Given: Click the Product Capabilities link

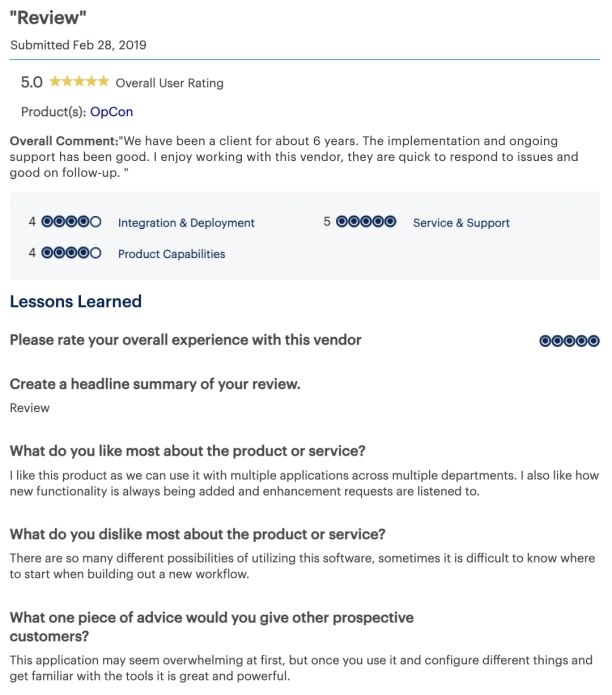Looking at the screenshot, I should [171, 254].
